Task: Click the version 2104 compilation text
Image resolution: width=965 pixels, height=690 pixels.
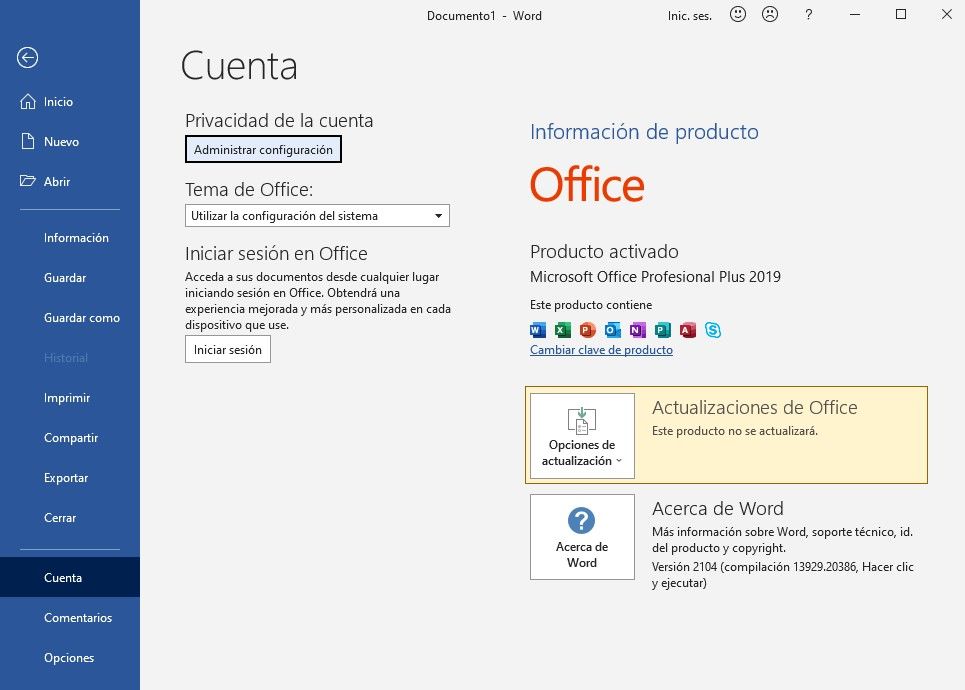Action: (782, 574)
